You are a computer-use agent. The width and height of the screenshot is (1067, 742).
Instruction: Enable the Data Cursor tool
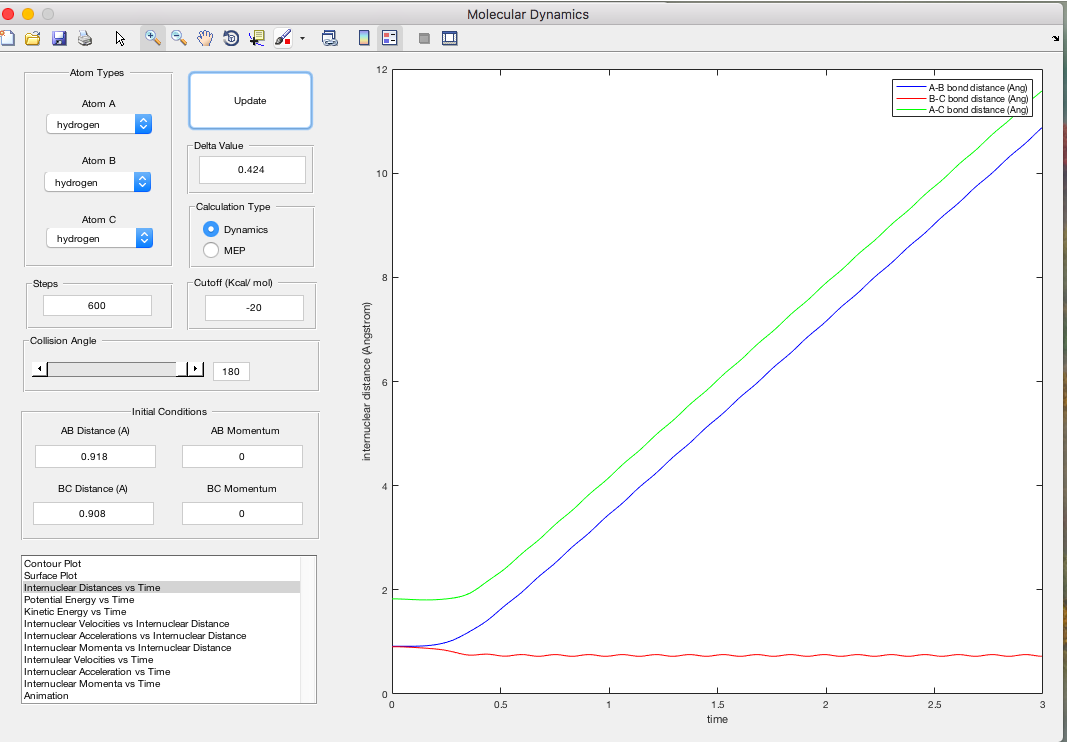(257, 38)
